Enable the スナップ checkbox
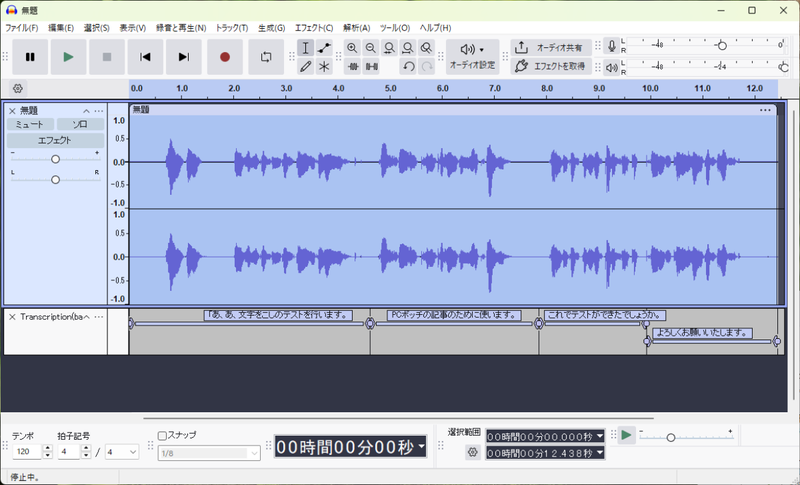800x485 pixels. pyautogui.click(x=162, y=436)
